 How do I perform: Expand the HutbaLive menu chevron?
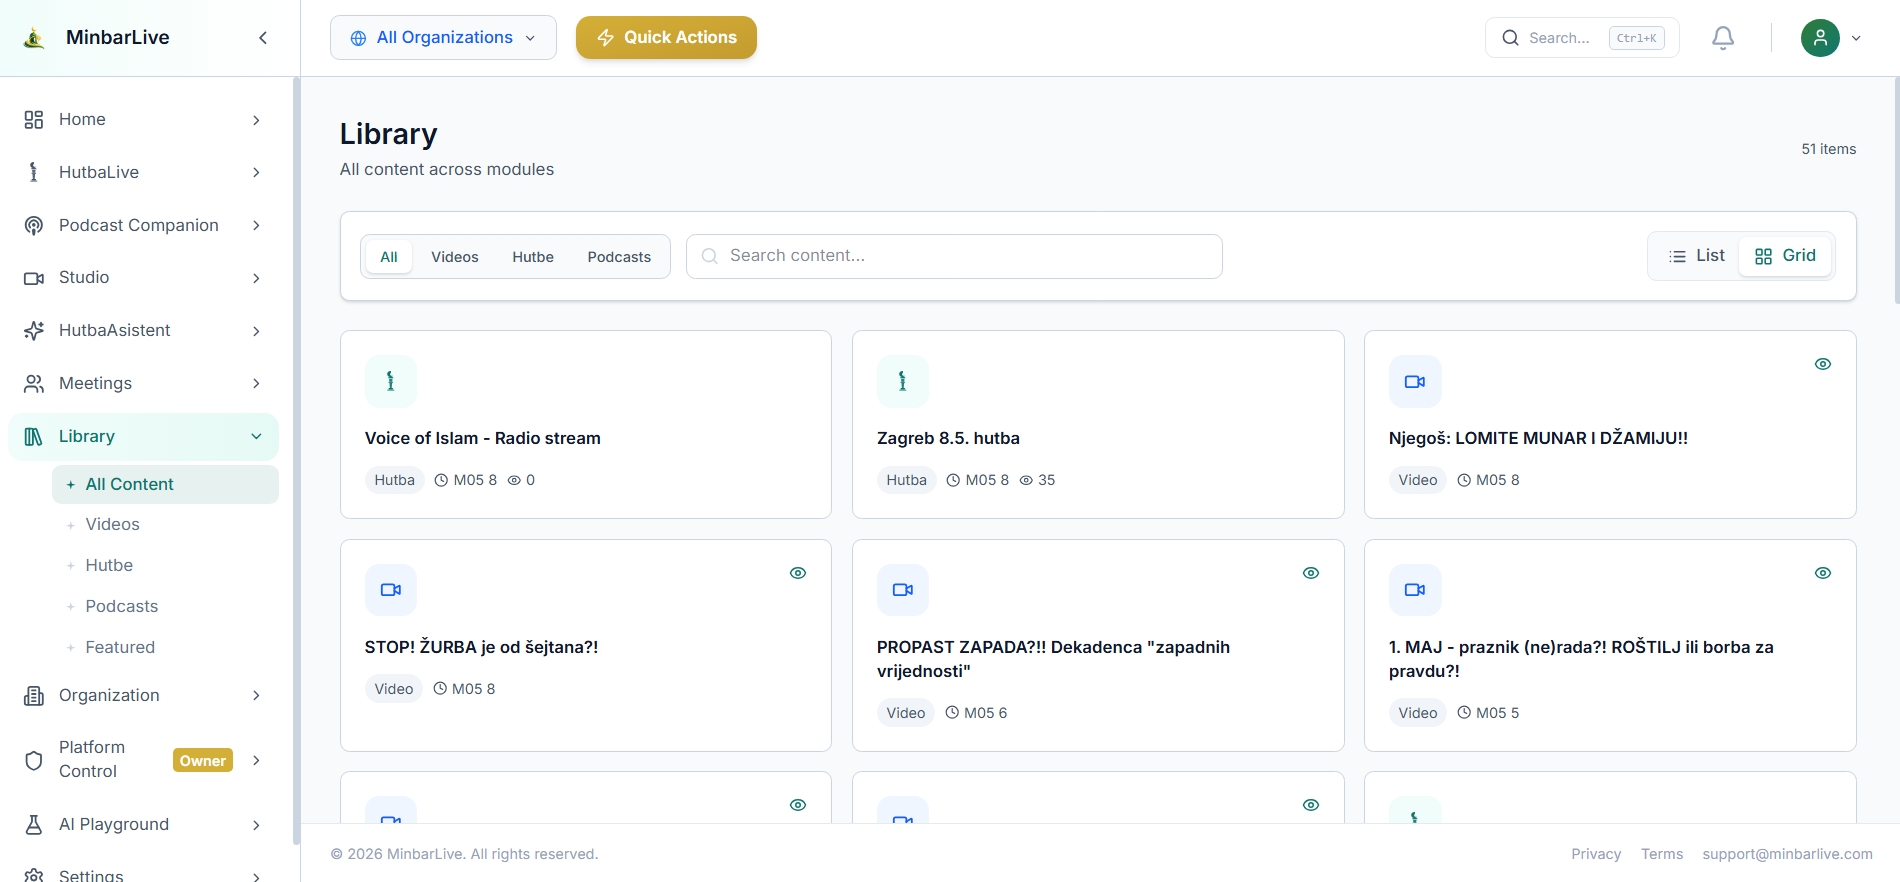pyautogui.click(x=256, y=172)
